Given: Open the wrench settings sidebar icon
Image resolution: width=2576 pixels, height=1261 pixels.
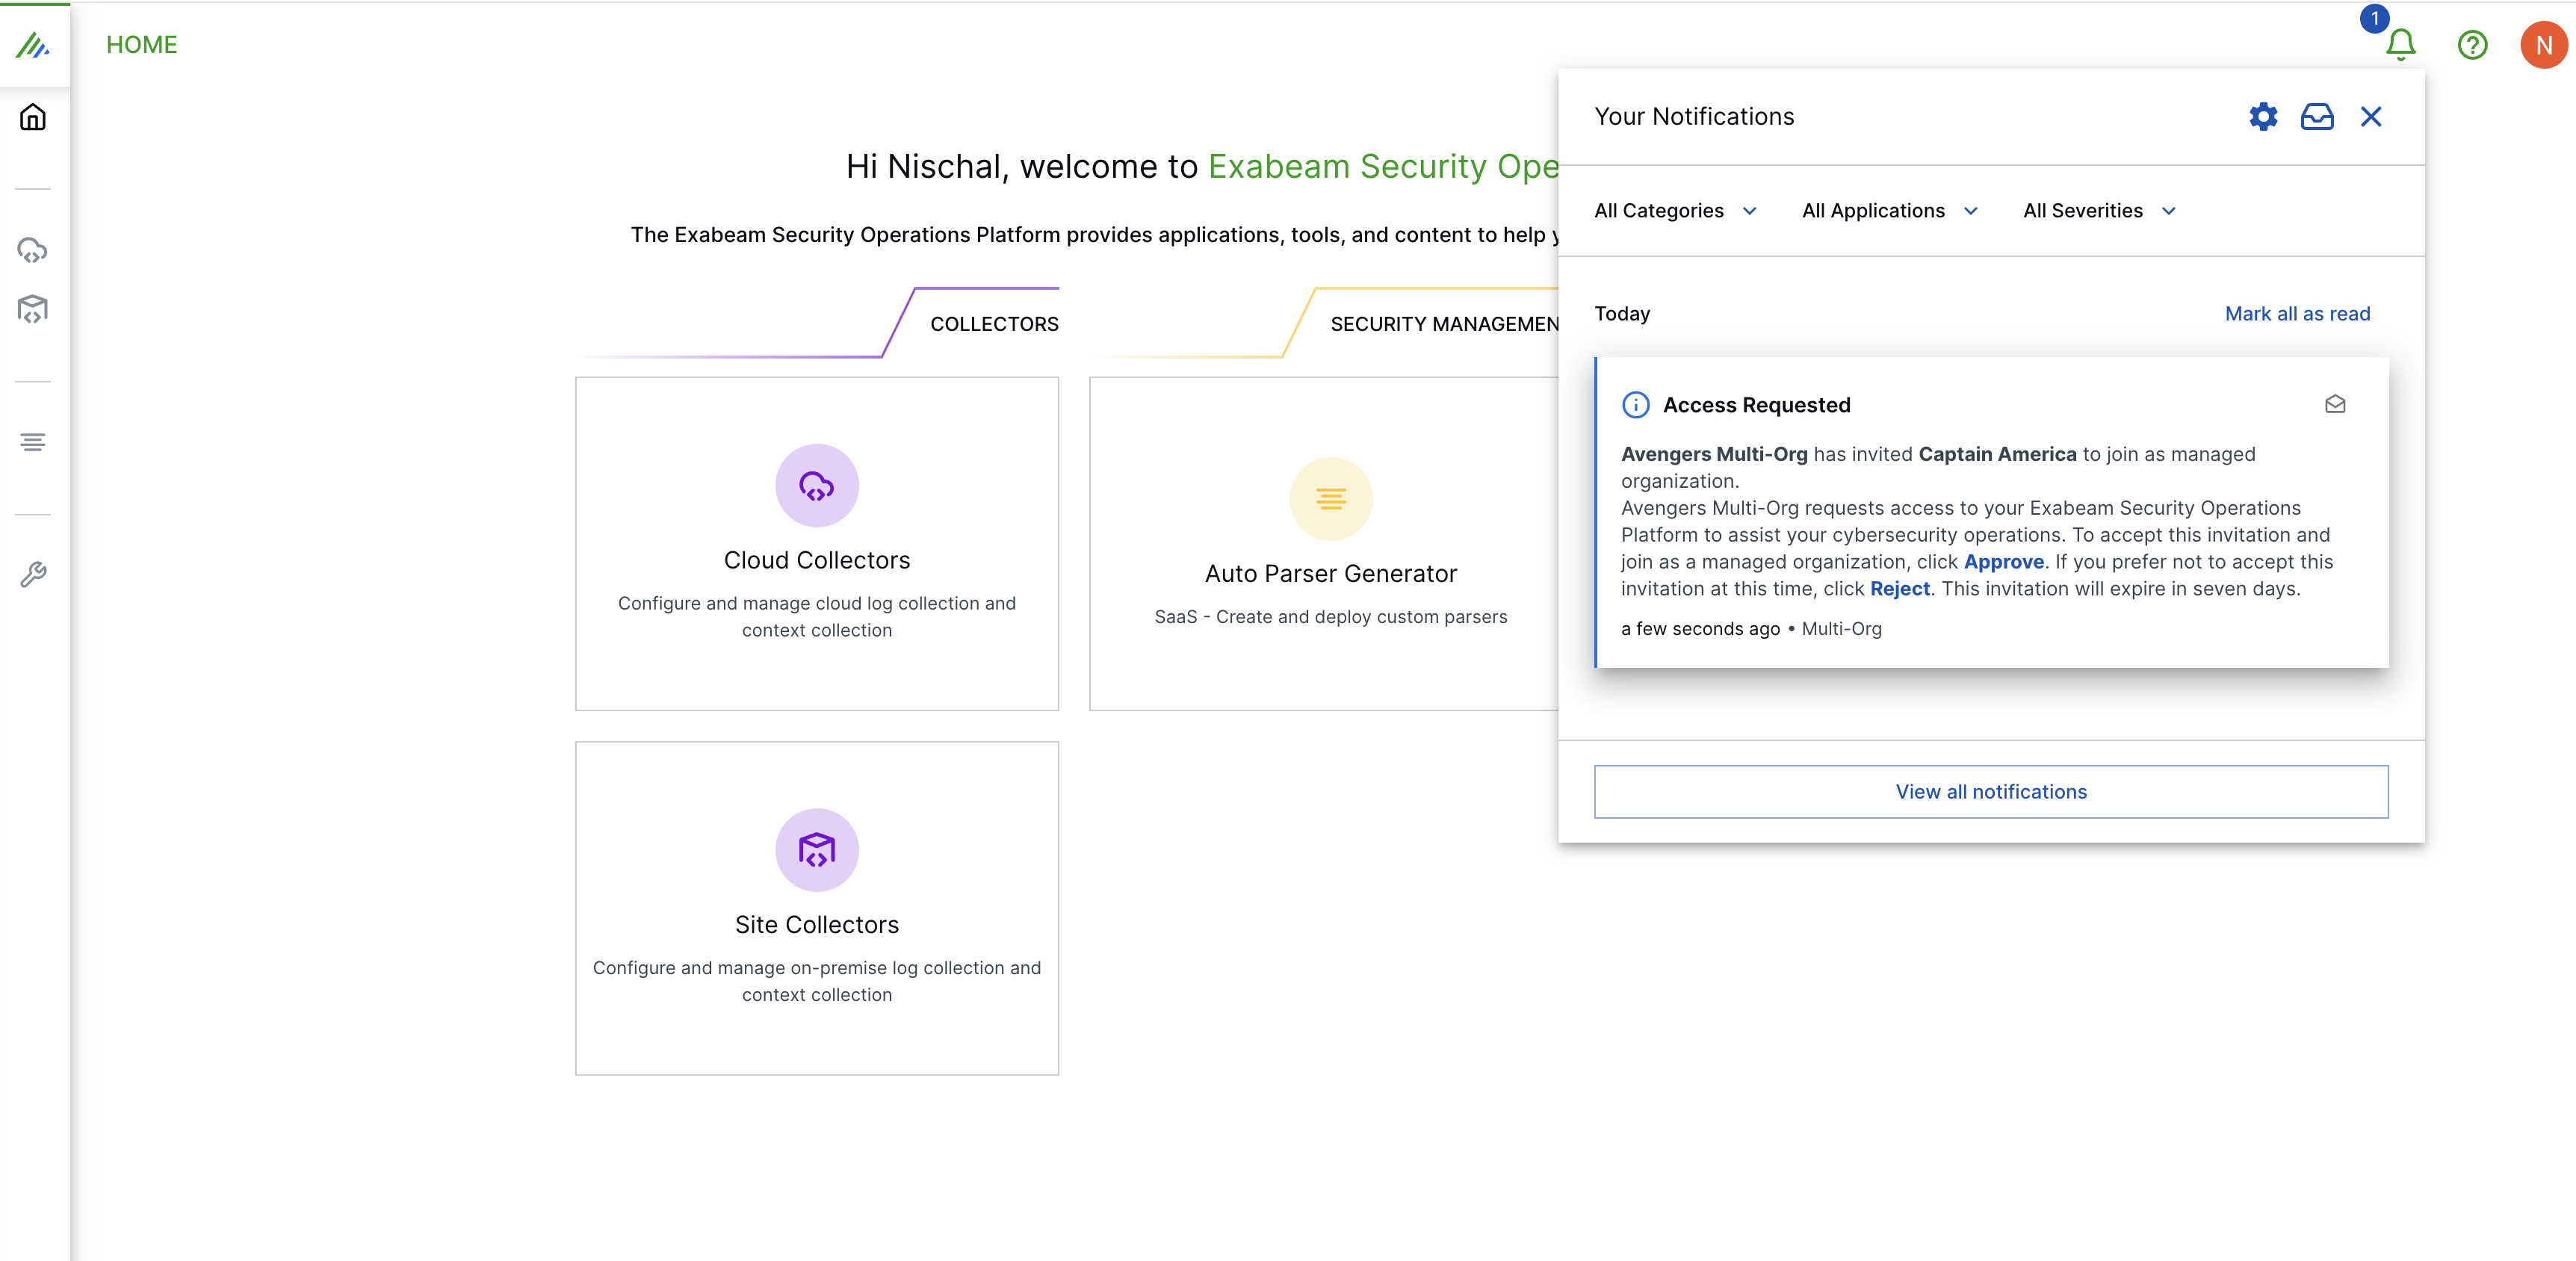Looking at the screenshot, I should coord(33,574).
